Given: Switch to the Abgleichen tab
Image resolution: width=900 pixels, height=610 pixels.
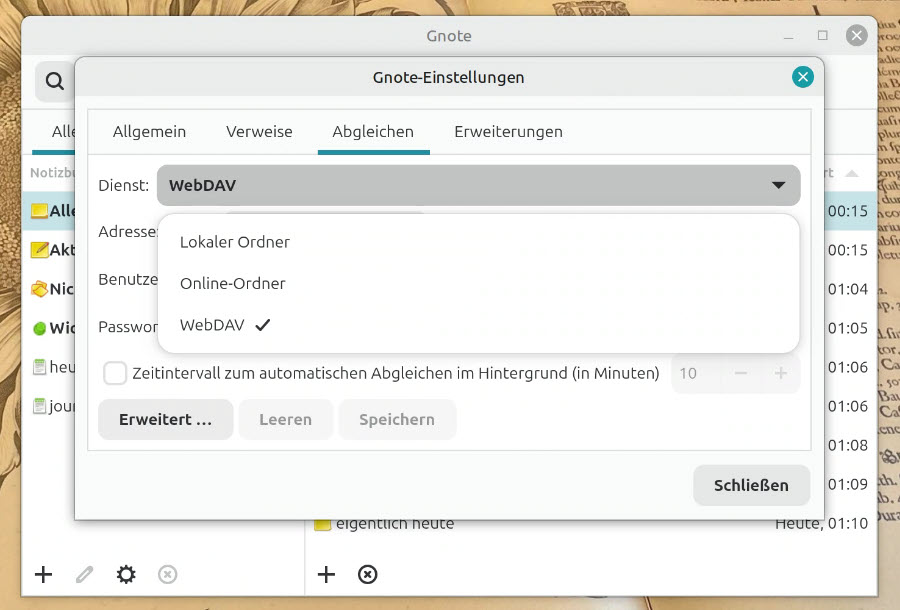Looking at the screenshot, I should tap(373, 132).
